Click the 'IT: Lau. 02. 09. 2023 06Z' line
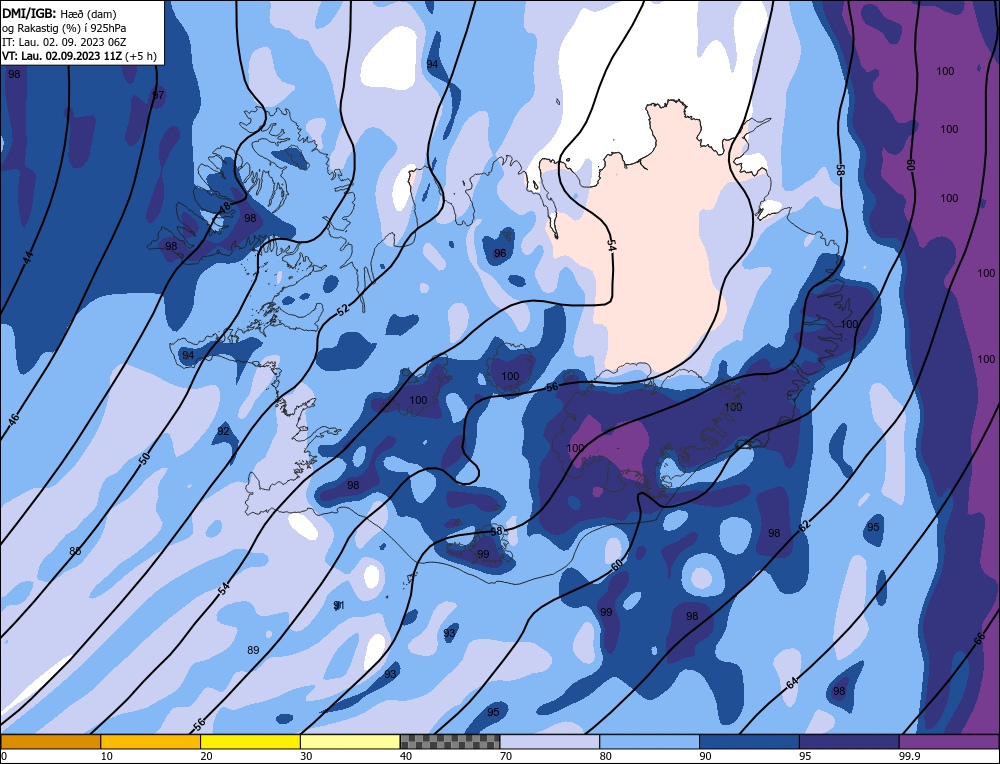The width and height of the screenshot is (1000, 764). (x=64, y=42)
